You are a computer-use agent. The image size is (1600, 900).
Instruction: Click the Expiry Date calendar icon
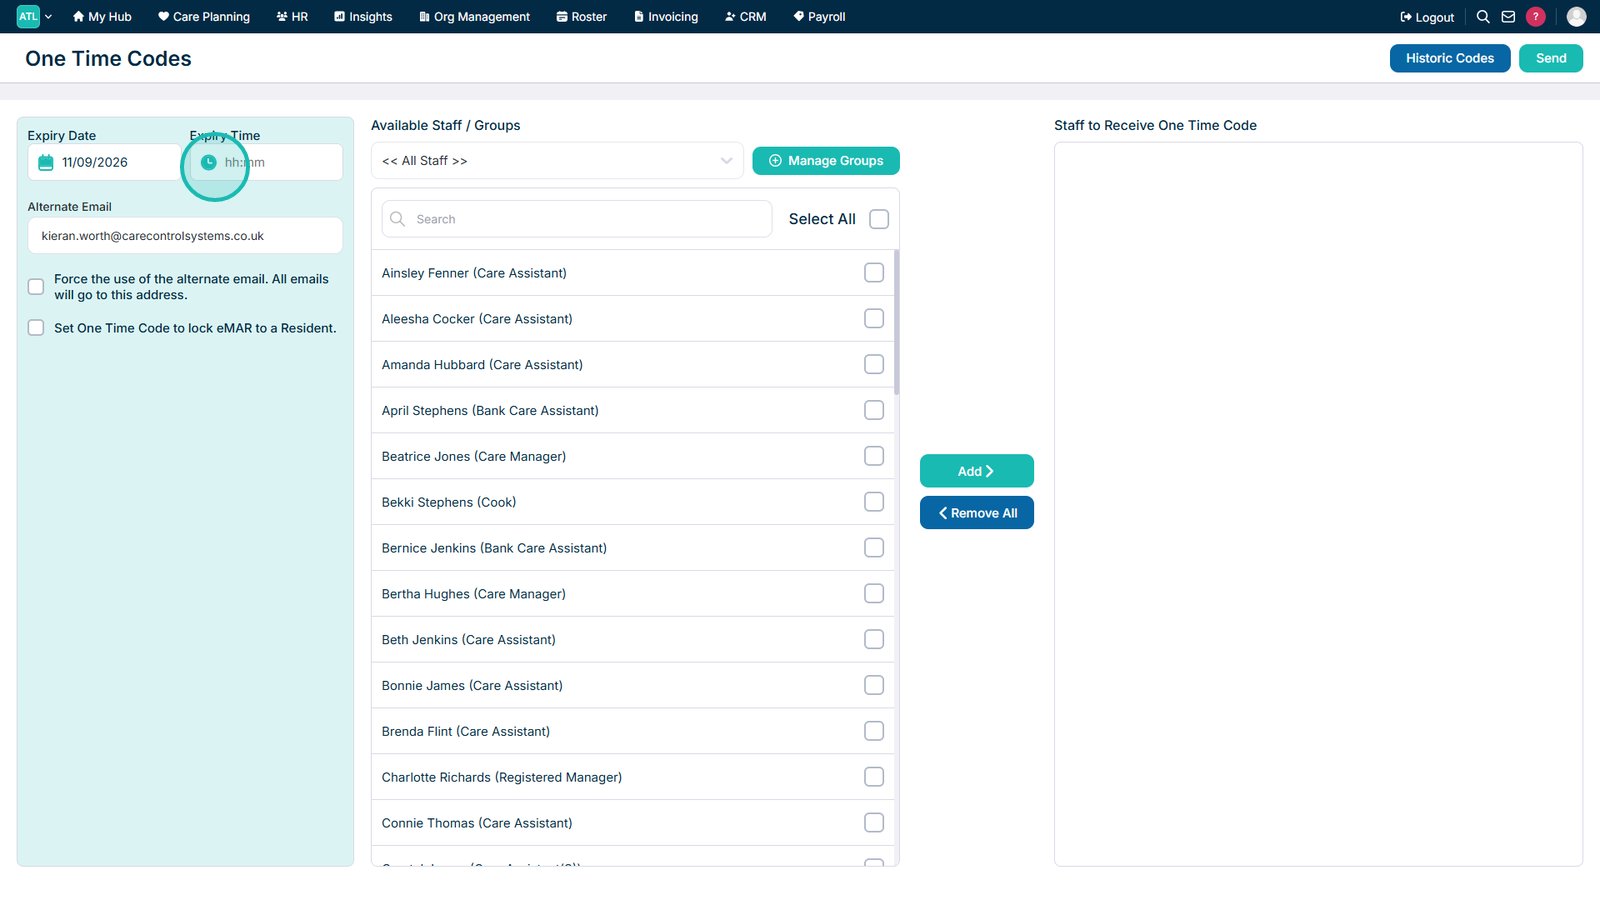pyautogui.click(x=45, y=162)
